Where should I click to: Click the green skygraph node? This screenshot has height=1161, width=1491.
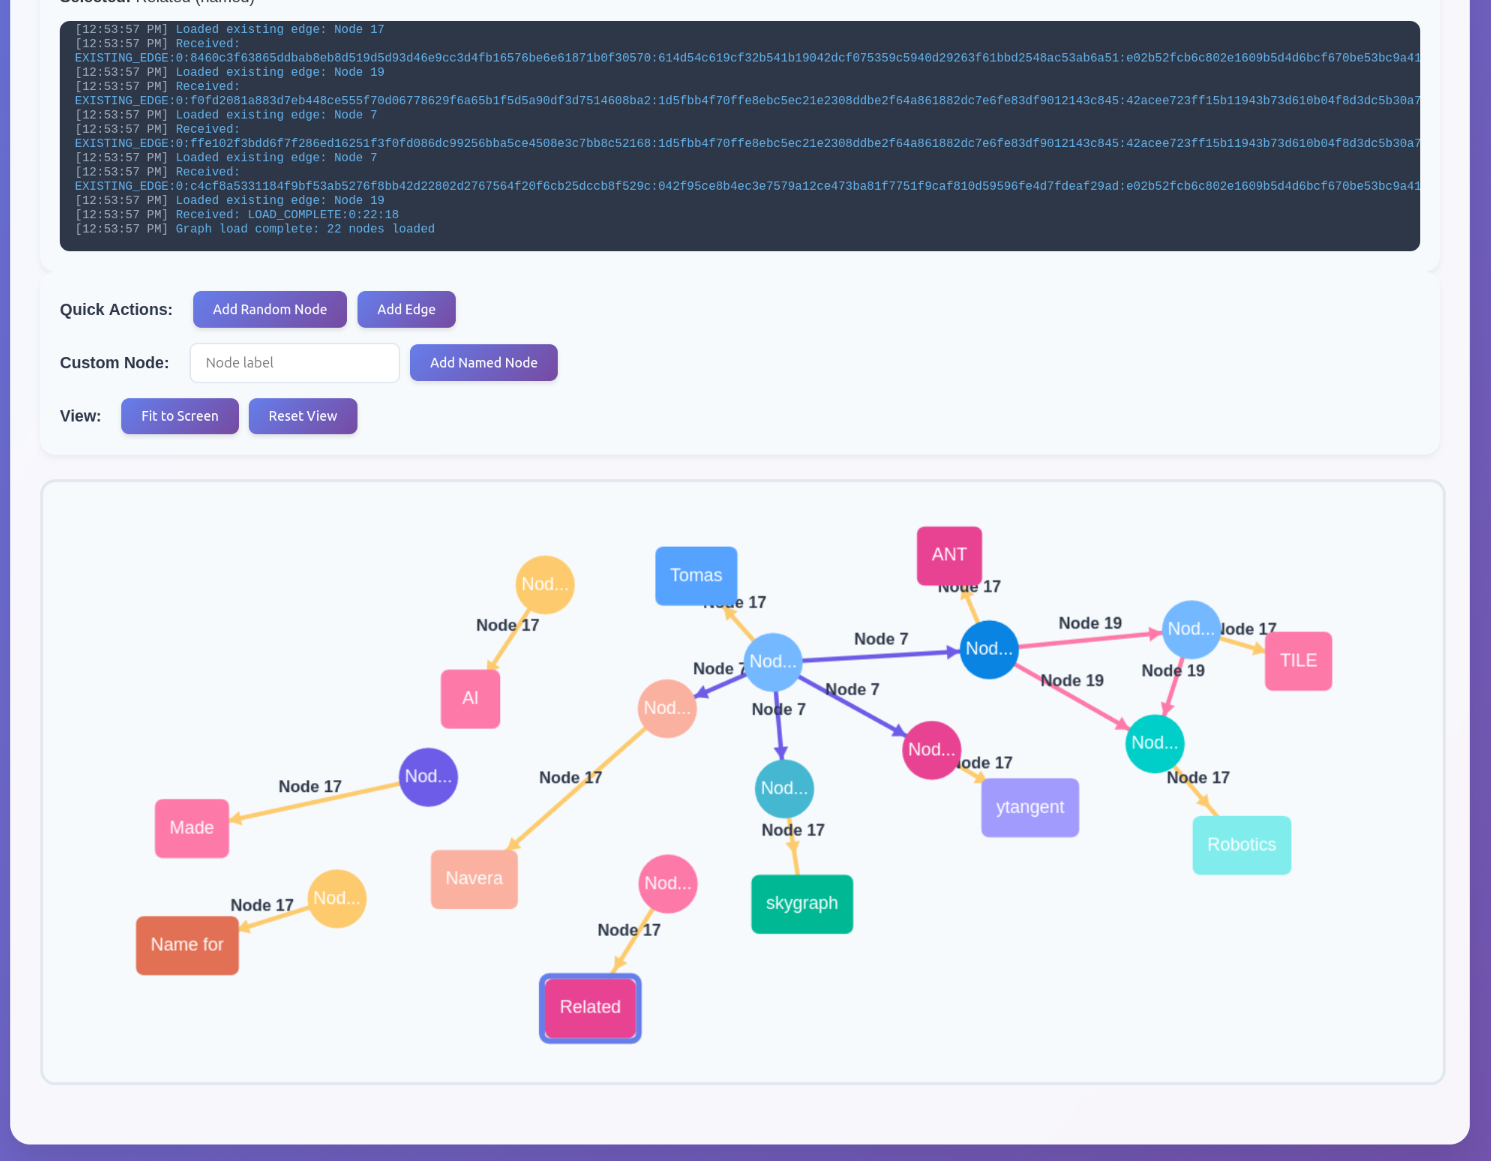tap(801, 904)
